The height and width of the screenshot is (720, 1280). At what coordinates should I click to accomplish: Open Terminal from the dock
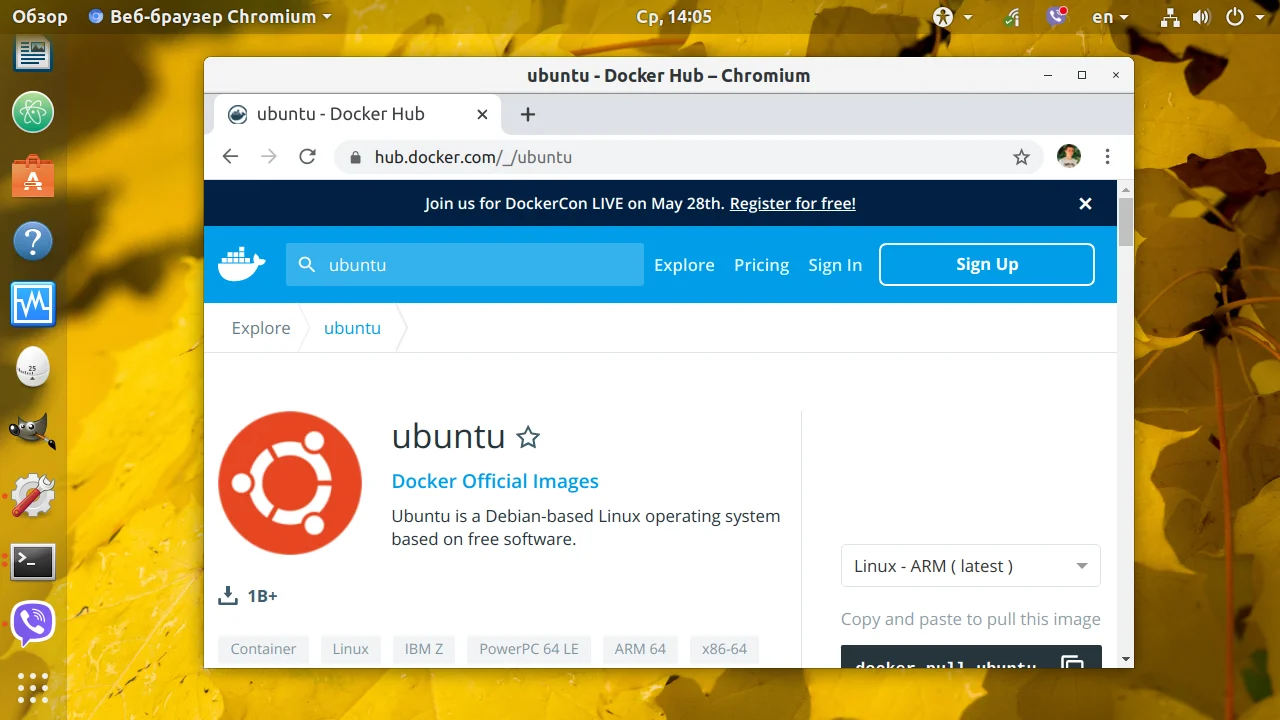33,561
